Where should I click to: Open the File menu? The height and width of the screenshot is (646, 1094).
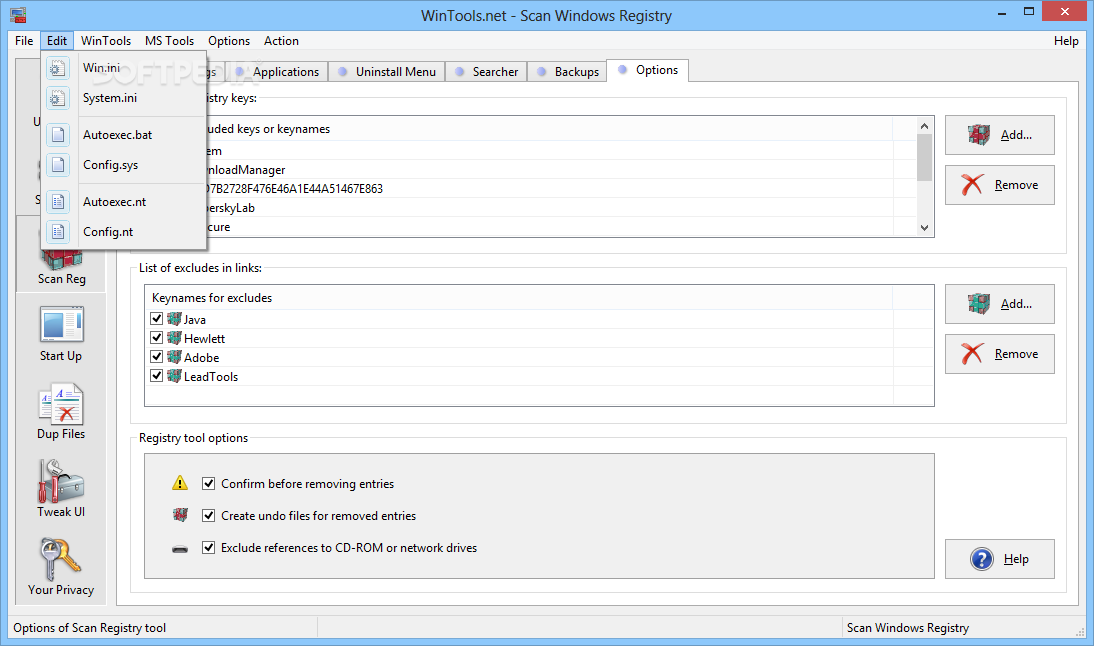(24, 40)
